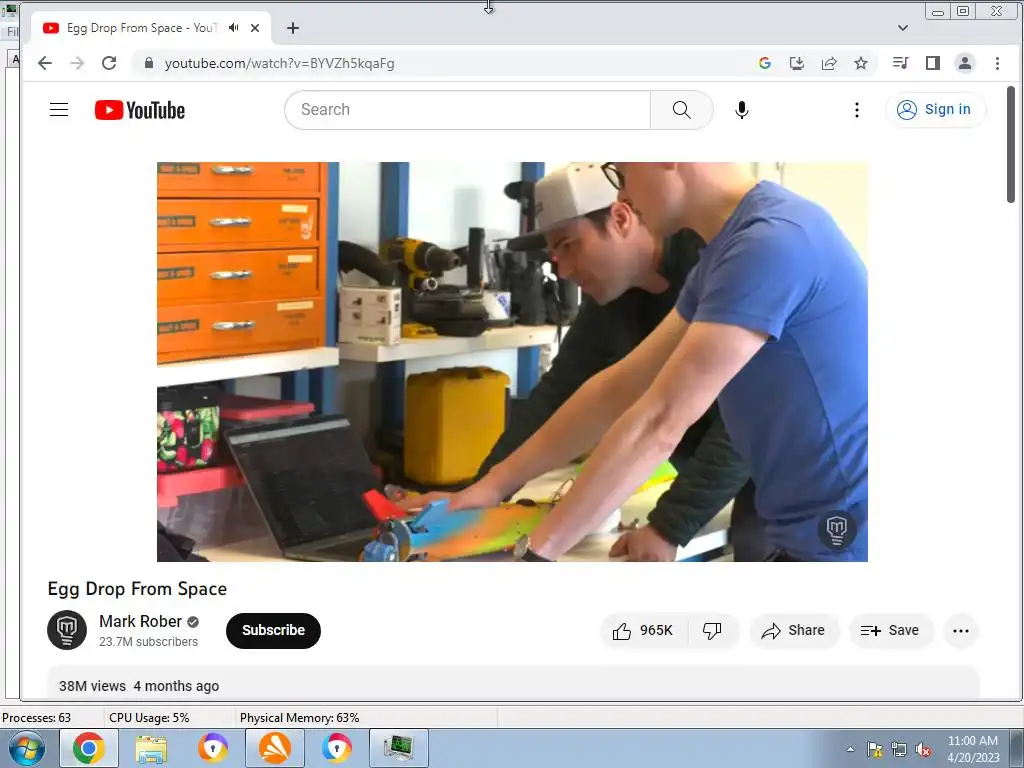
Task: Open the Chrome profile avatar
Action: [965, 63]
